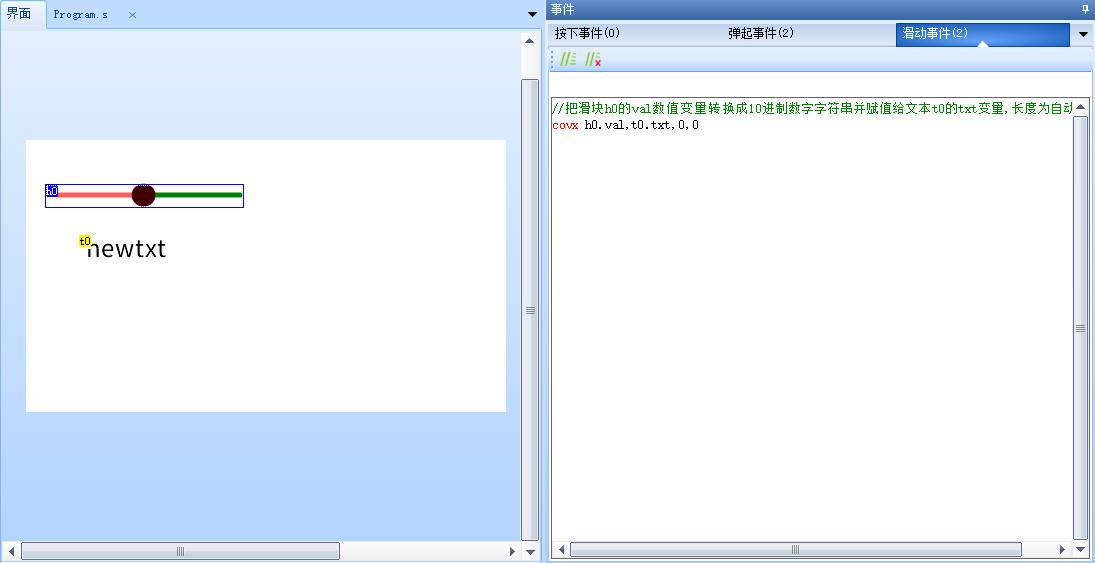Click the design canvas vertical scrollbar up arrow

(x=530, y=41)
